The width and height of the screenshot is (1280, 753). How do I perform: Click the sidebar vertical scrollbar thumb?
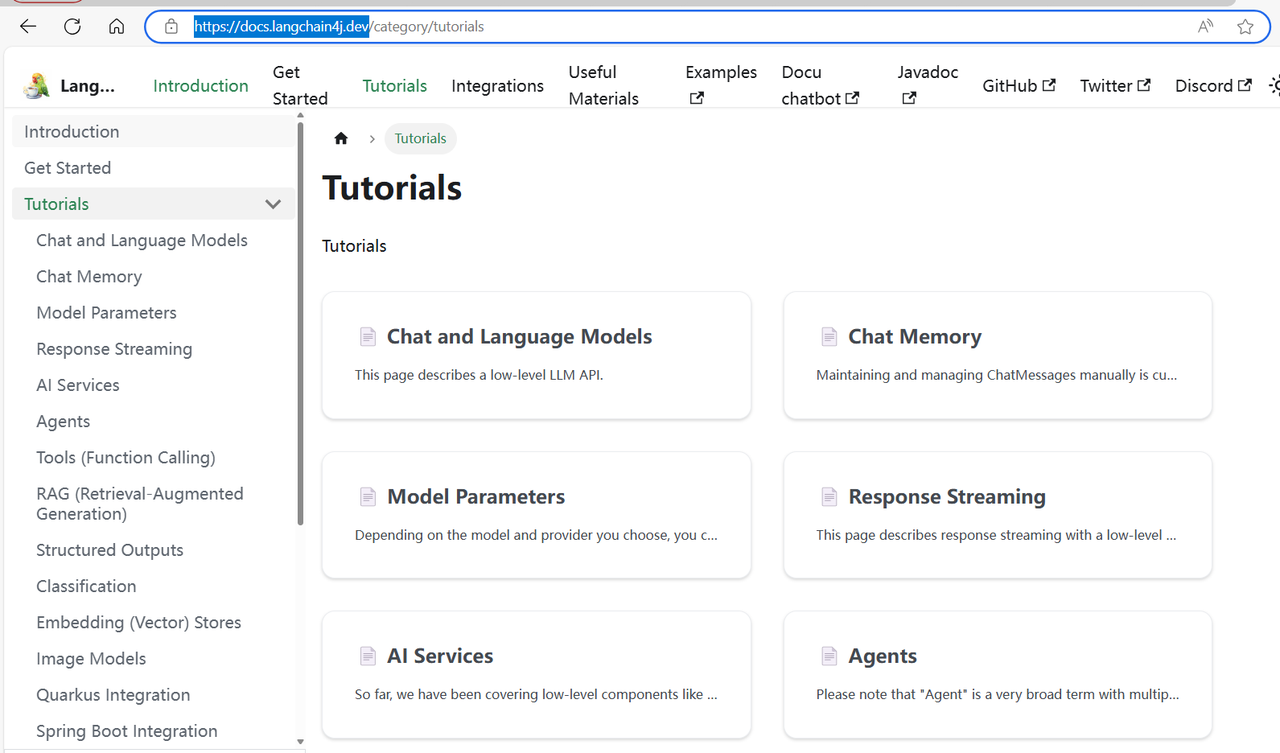300,322
